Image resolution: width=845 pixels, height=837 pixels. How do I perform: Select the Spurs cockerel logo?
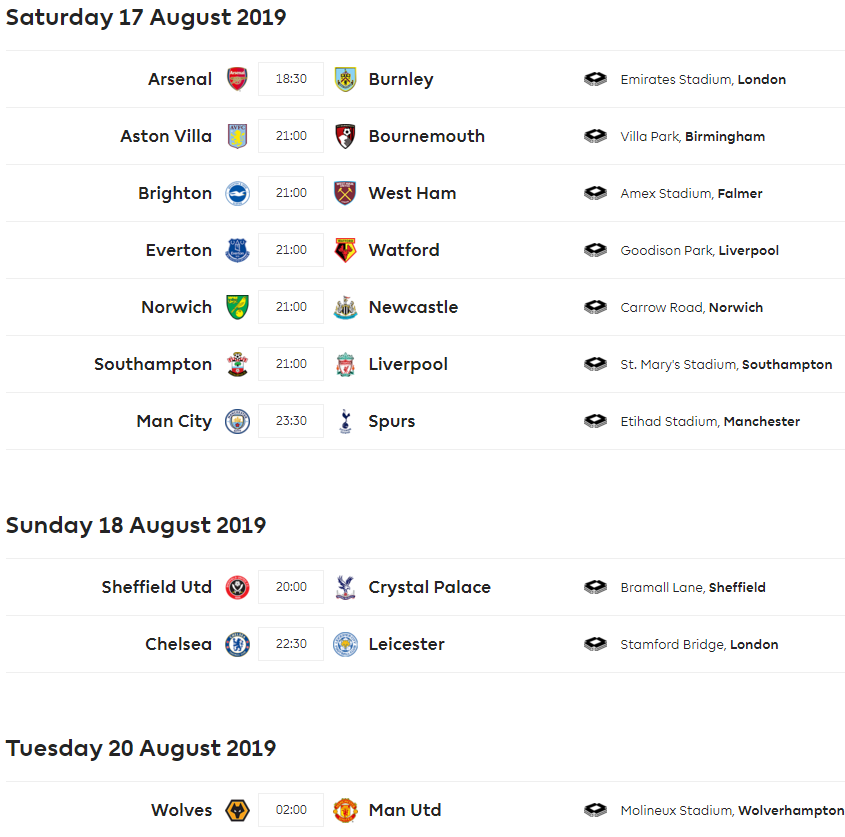tap(345, 421)
